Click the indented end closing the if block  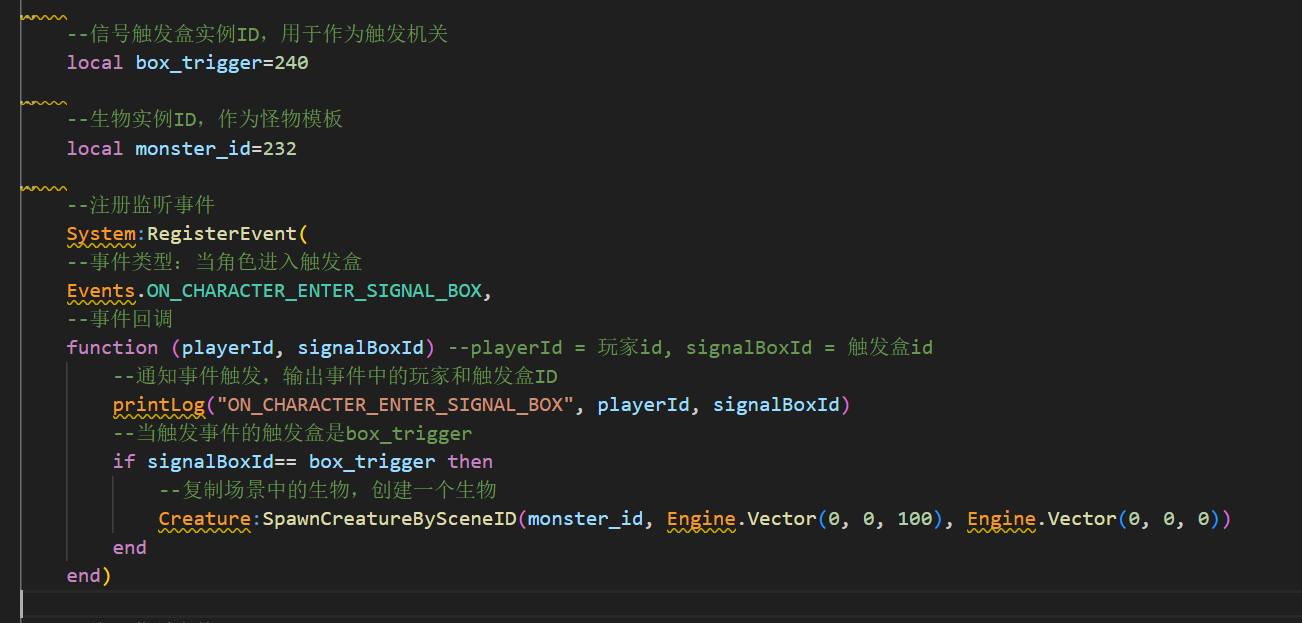click(130, 548)
